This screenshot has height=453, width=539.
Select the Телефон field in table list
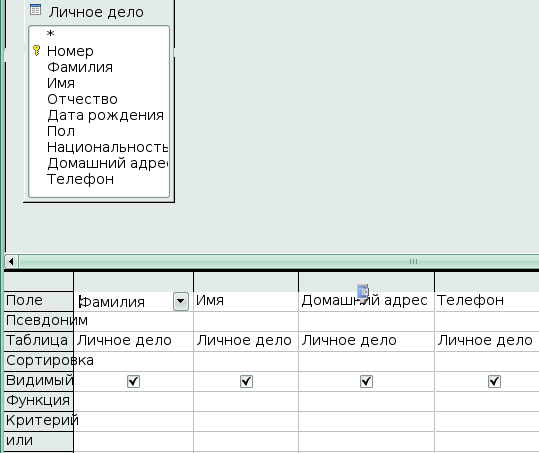[80, 179]
